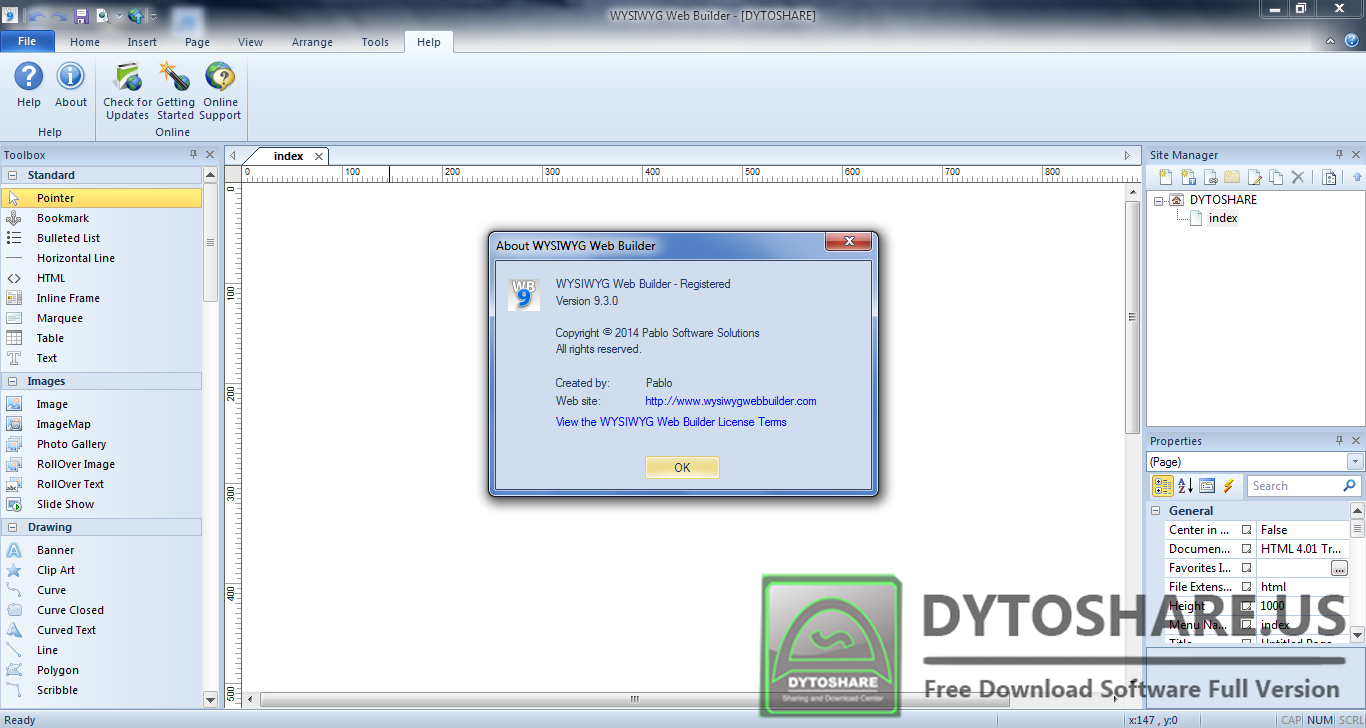Select the index document tab
Viewport: 1366px width, 728px height.
coord(288,156)
